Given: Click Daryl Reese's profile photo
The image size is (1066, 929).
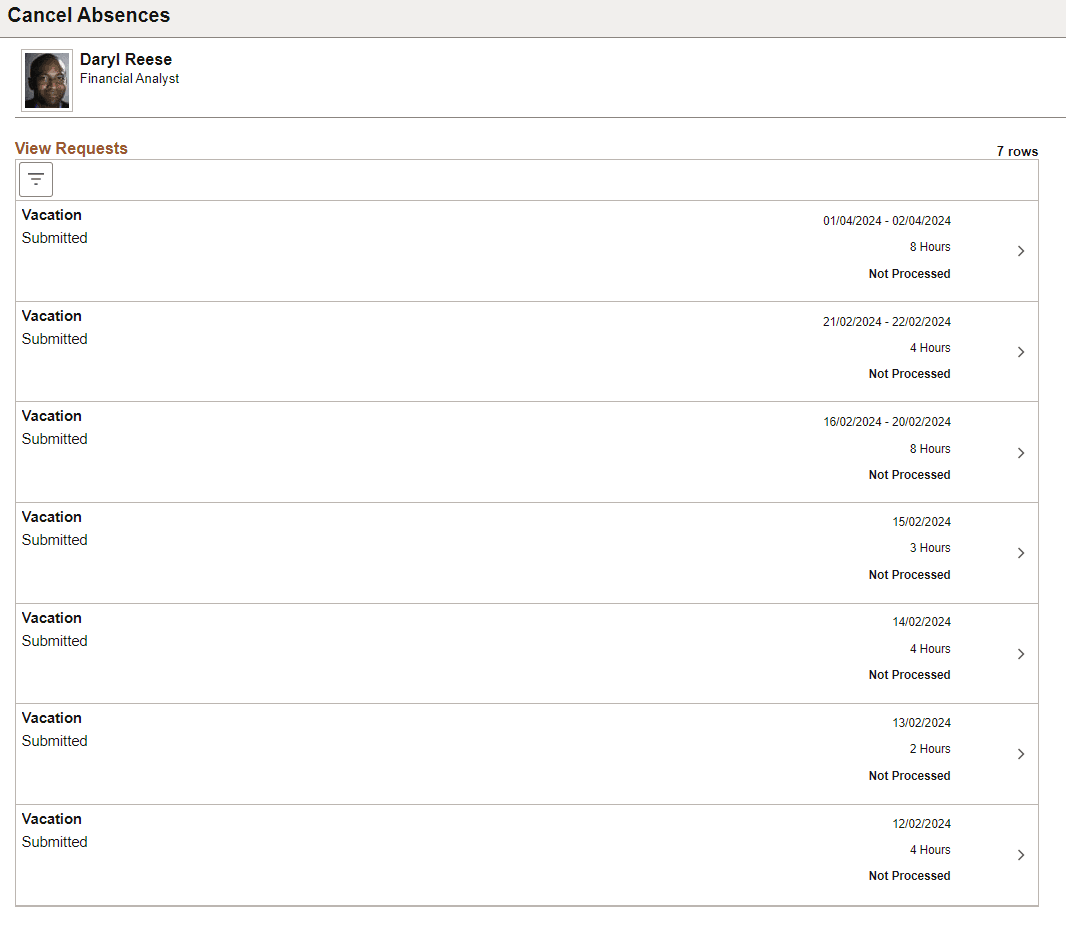Looking at the screenshot, I should pyautogui.click(x=46, y=80).
